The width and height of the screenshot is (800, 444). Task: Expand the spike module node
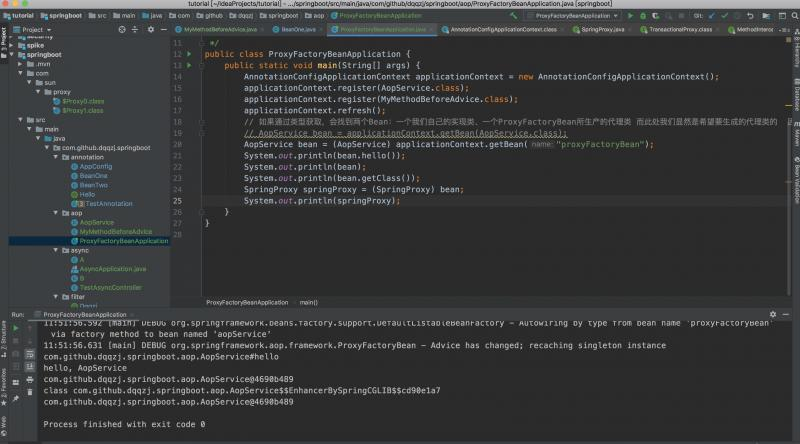pyautogui.click(x=11, y=45)
